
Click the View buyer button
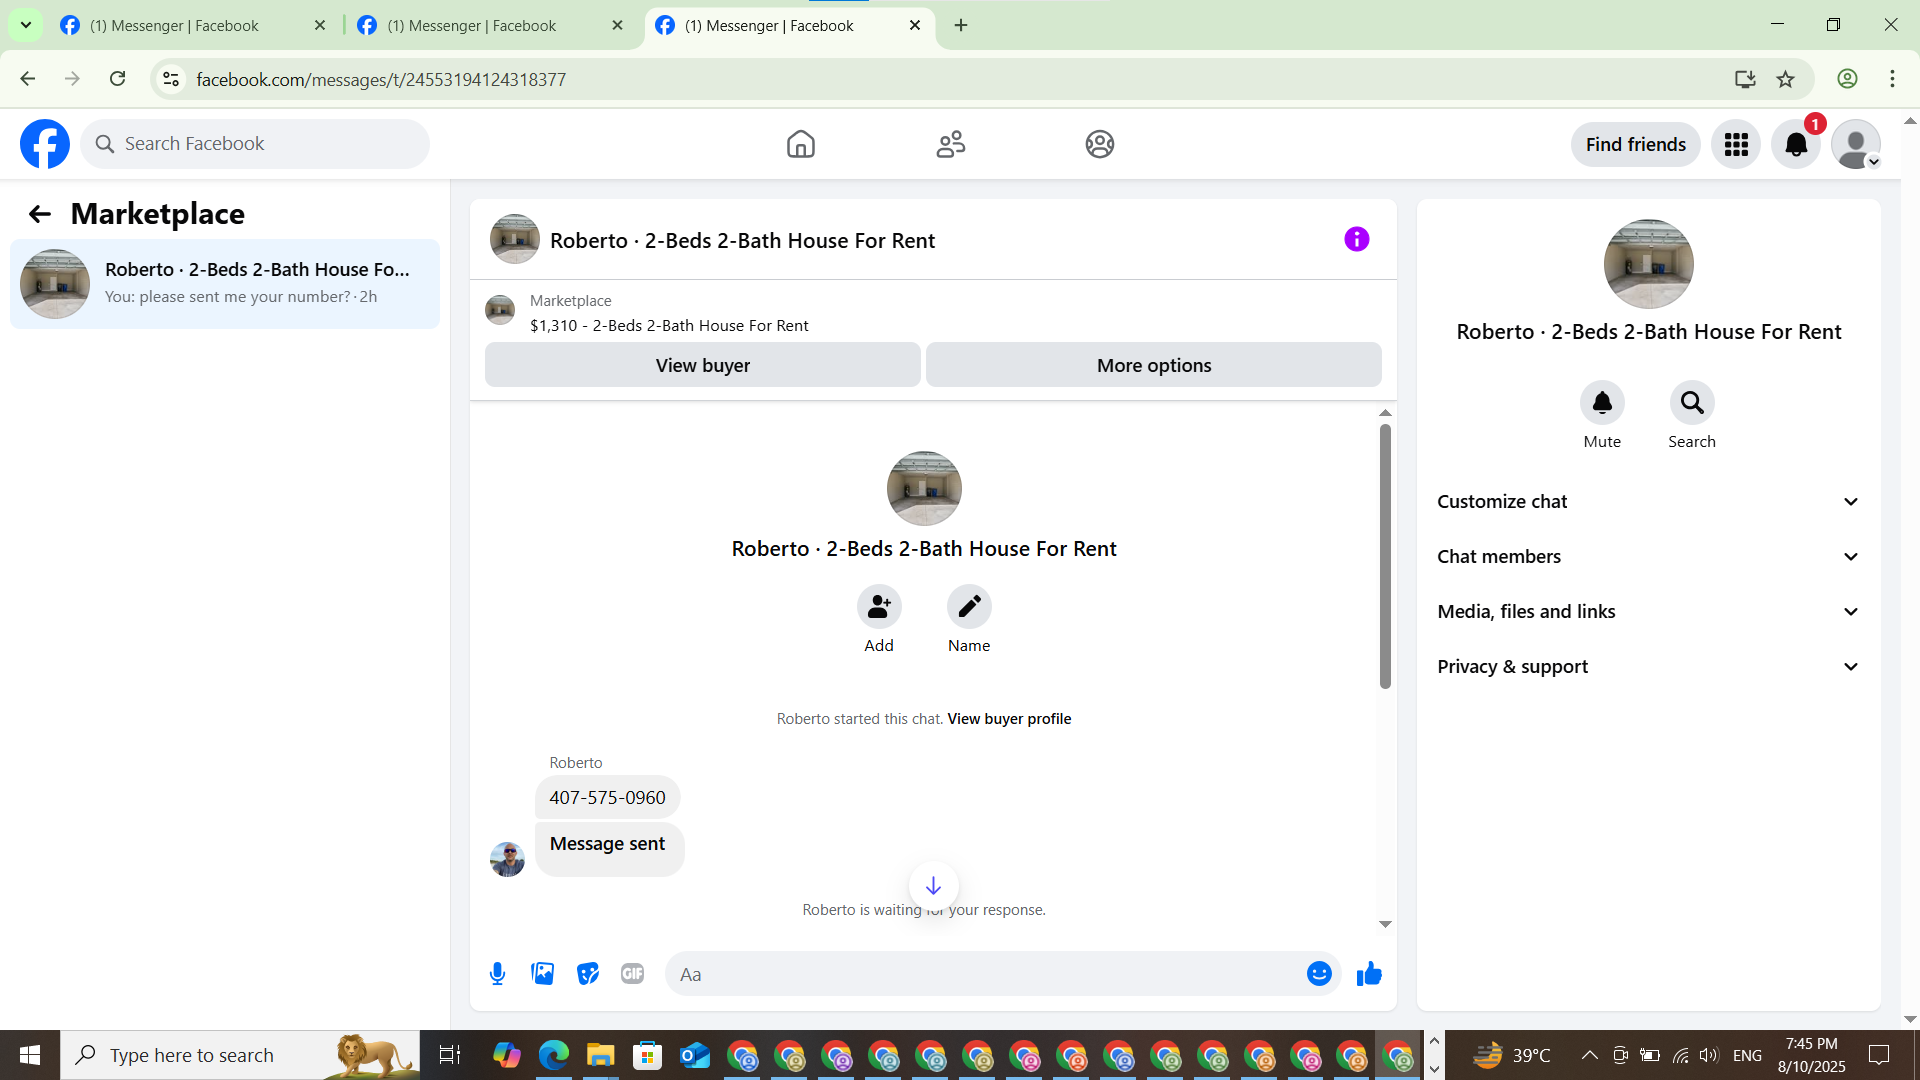coord(702,365)
